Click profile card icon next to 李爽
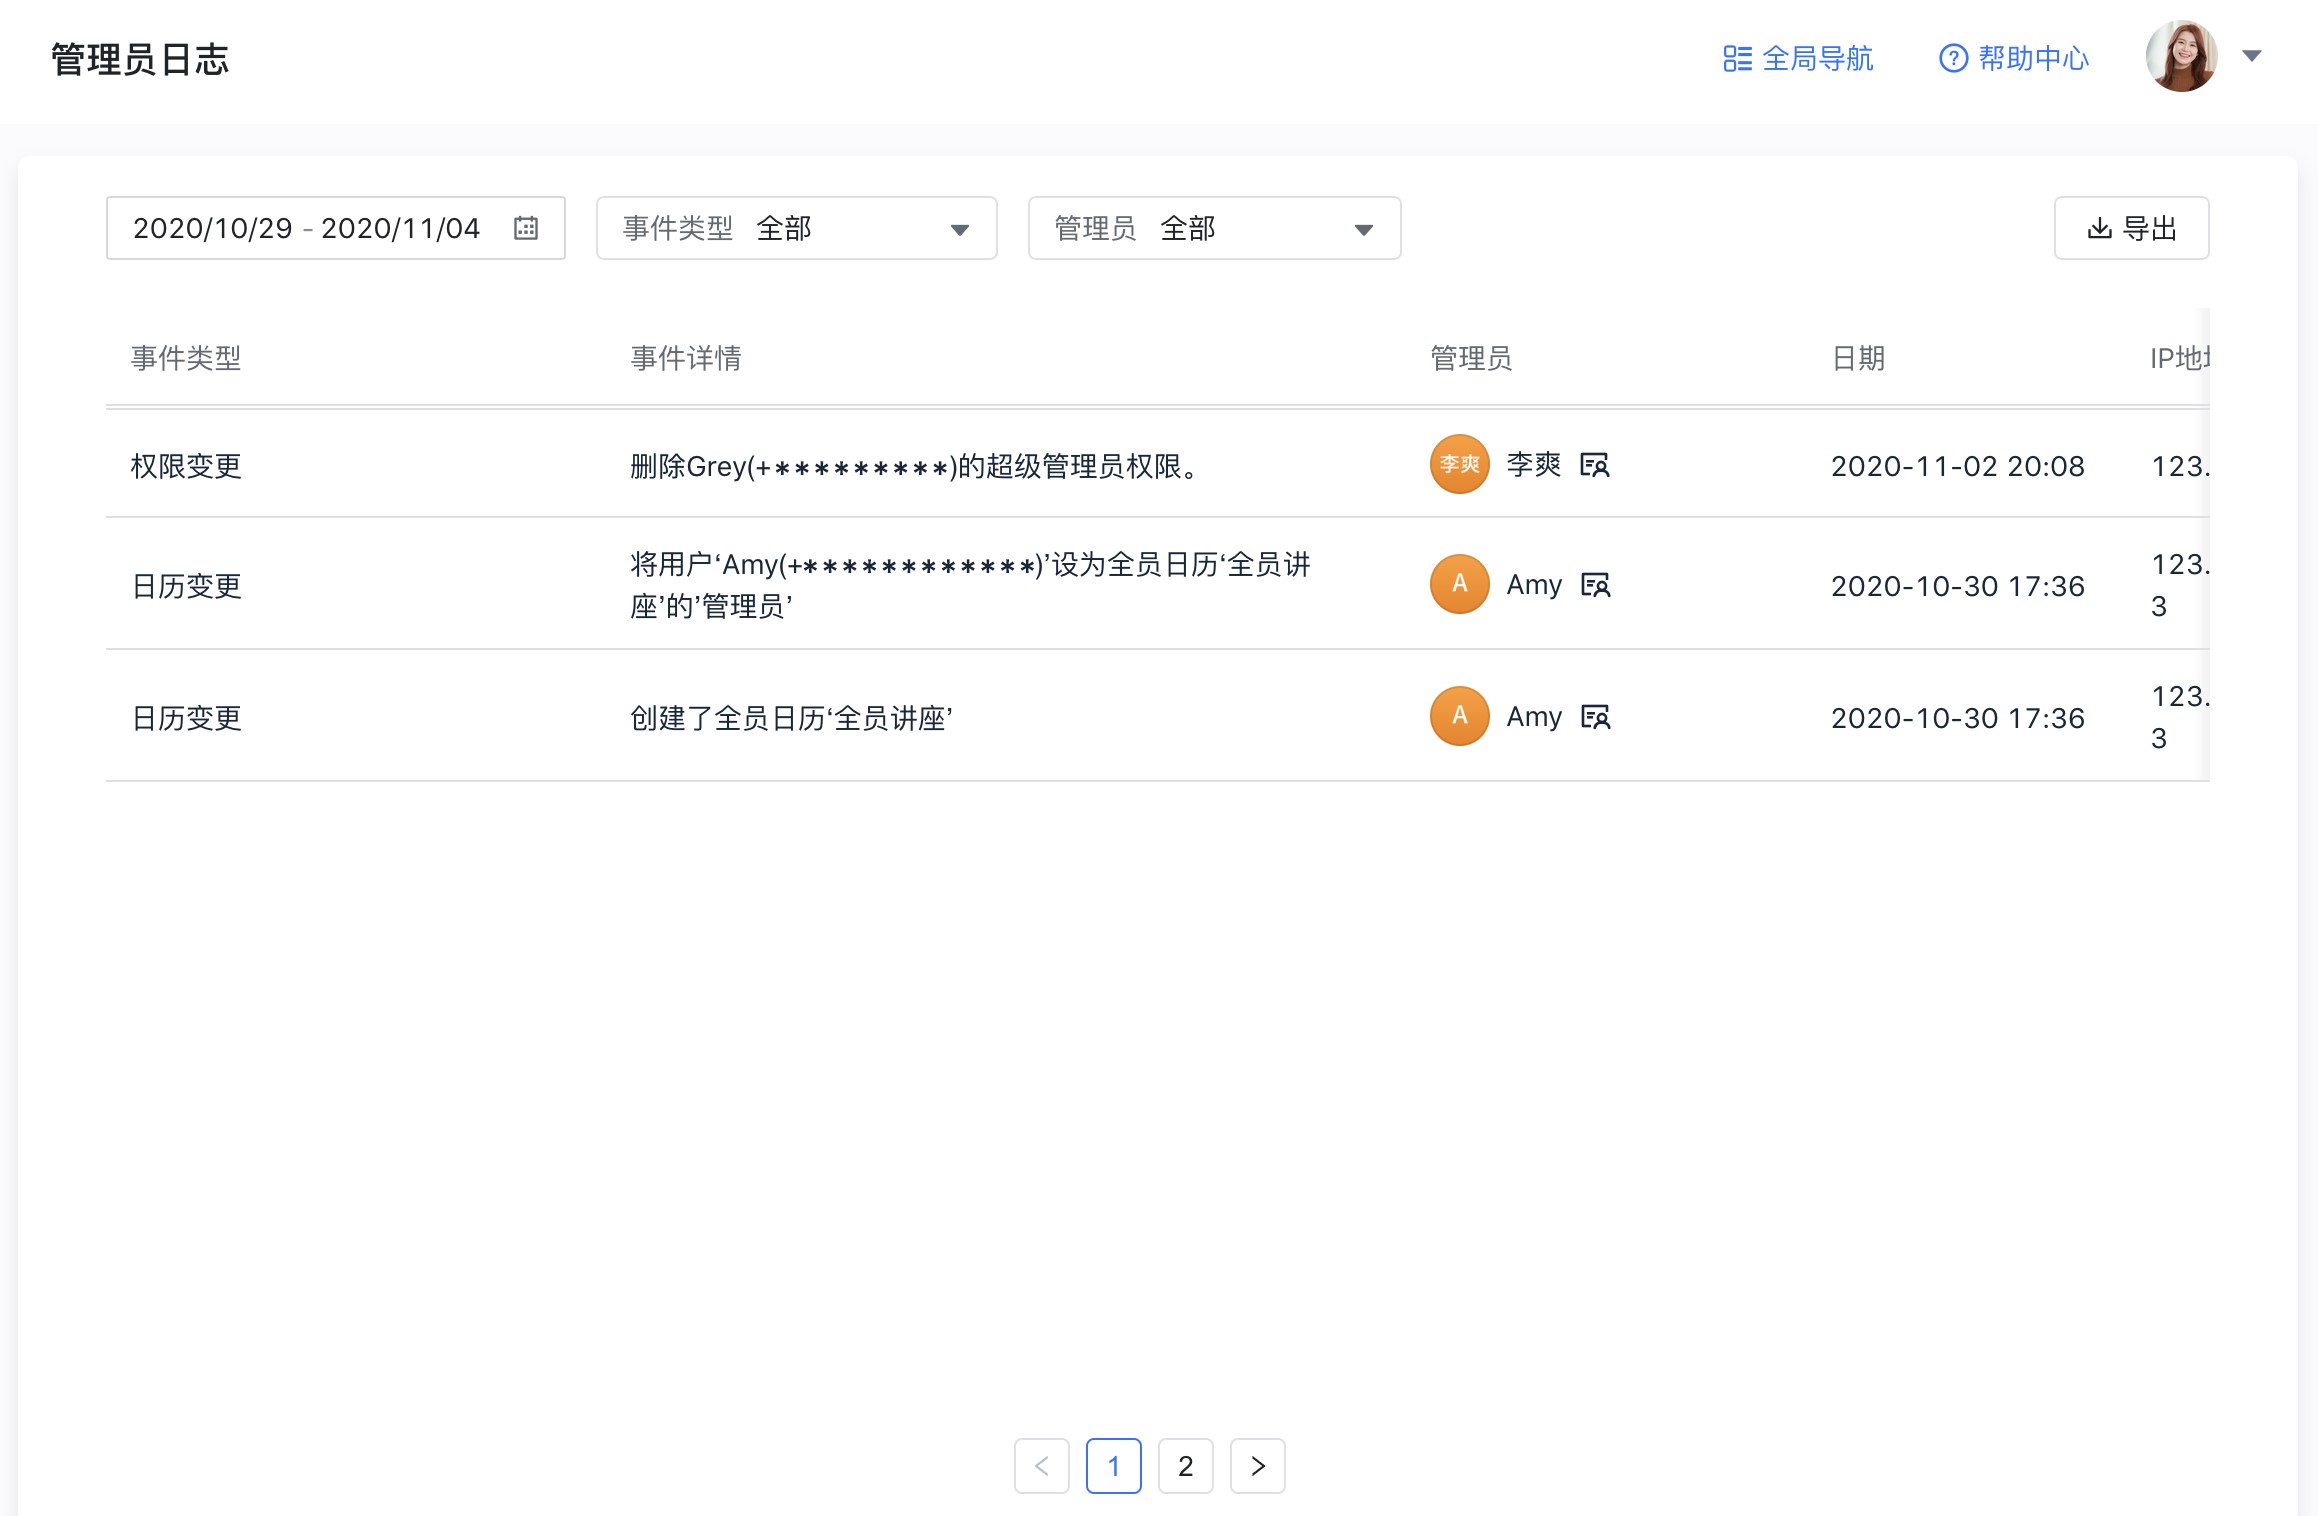The width and height of the screenshot is (2318, 1516). tap(1594, 465)
